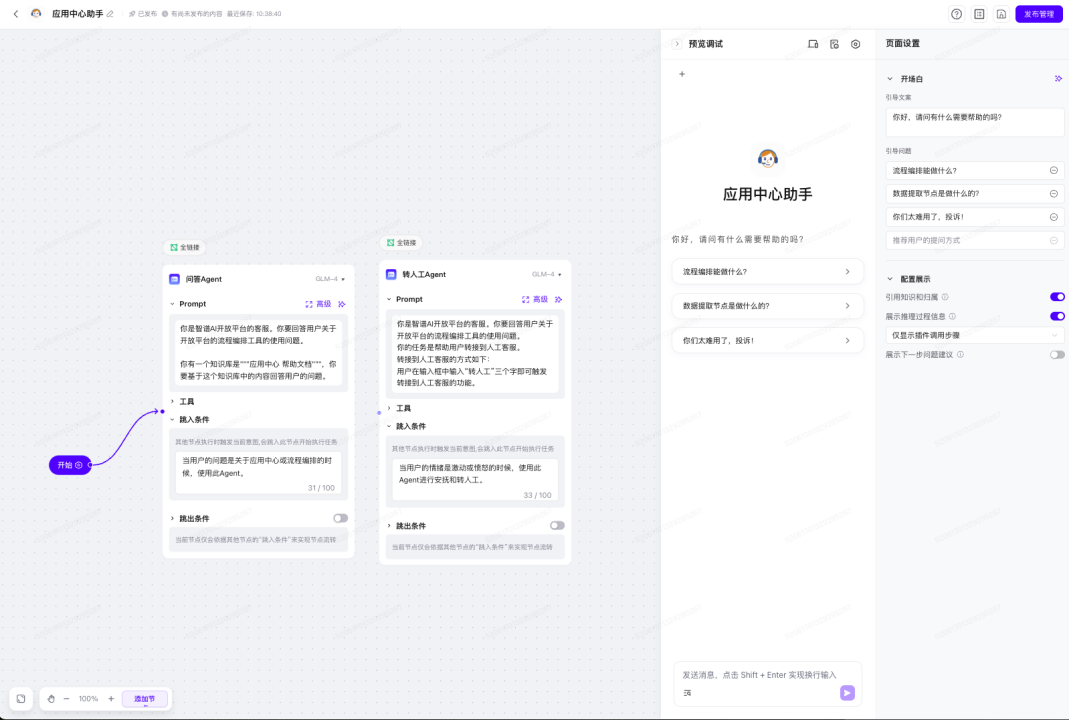Toggle 引用知识和归属 switch

[1057, 297]
